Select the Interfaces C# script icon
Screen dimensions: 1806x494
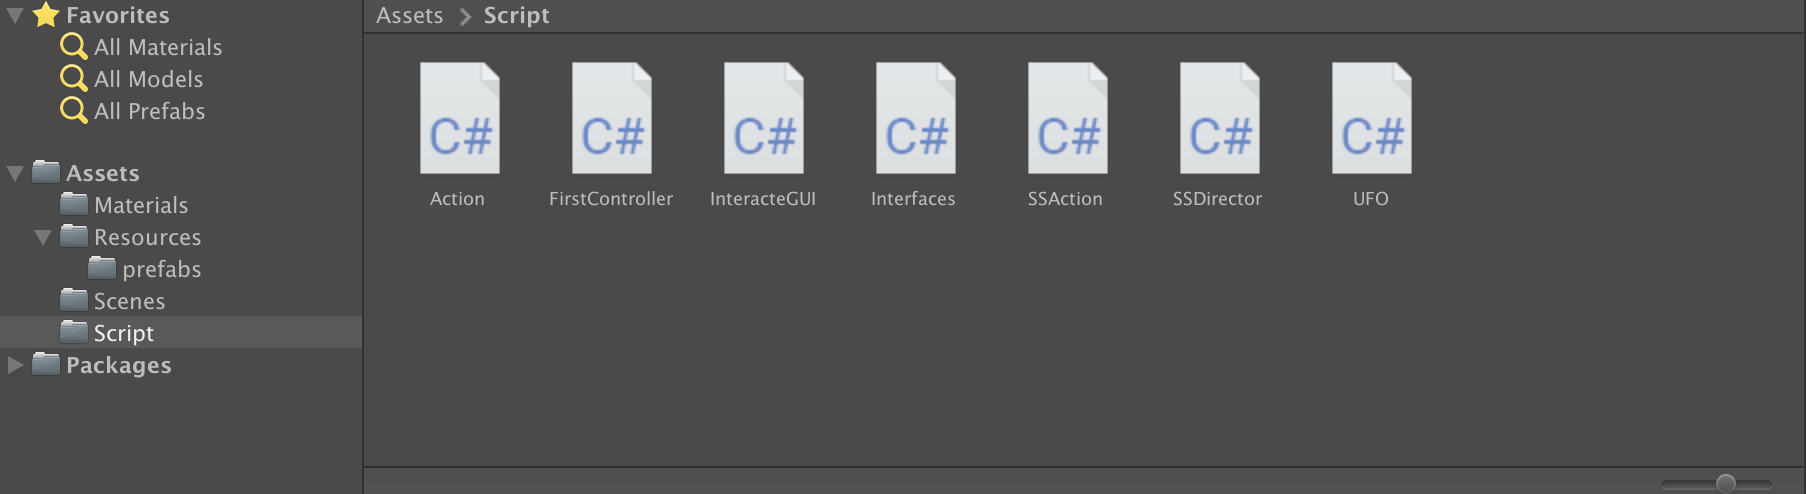pos(915,119)
